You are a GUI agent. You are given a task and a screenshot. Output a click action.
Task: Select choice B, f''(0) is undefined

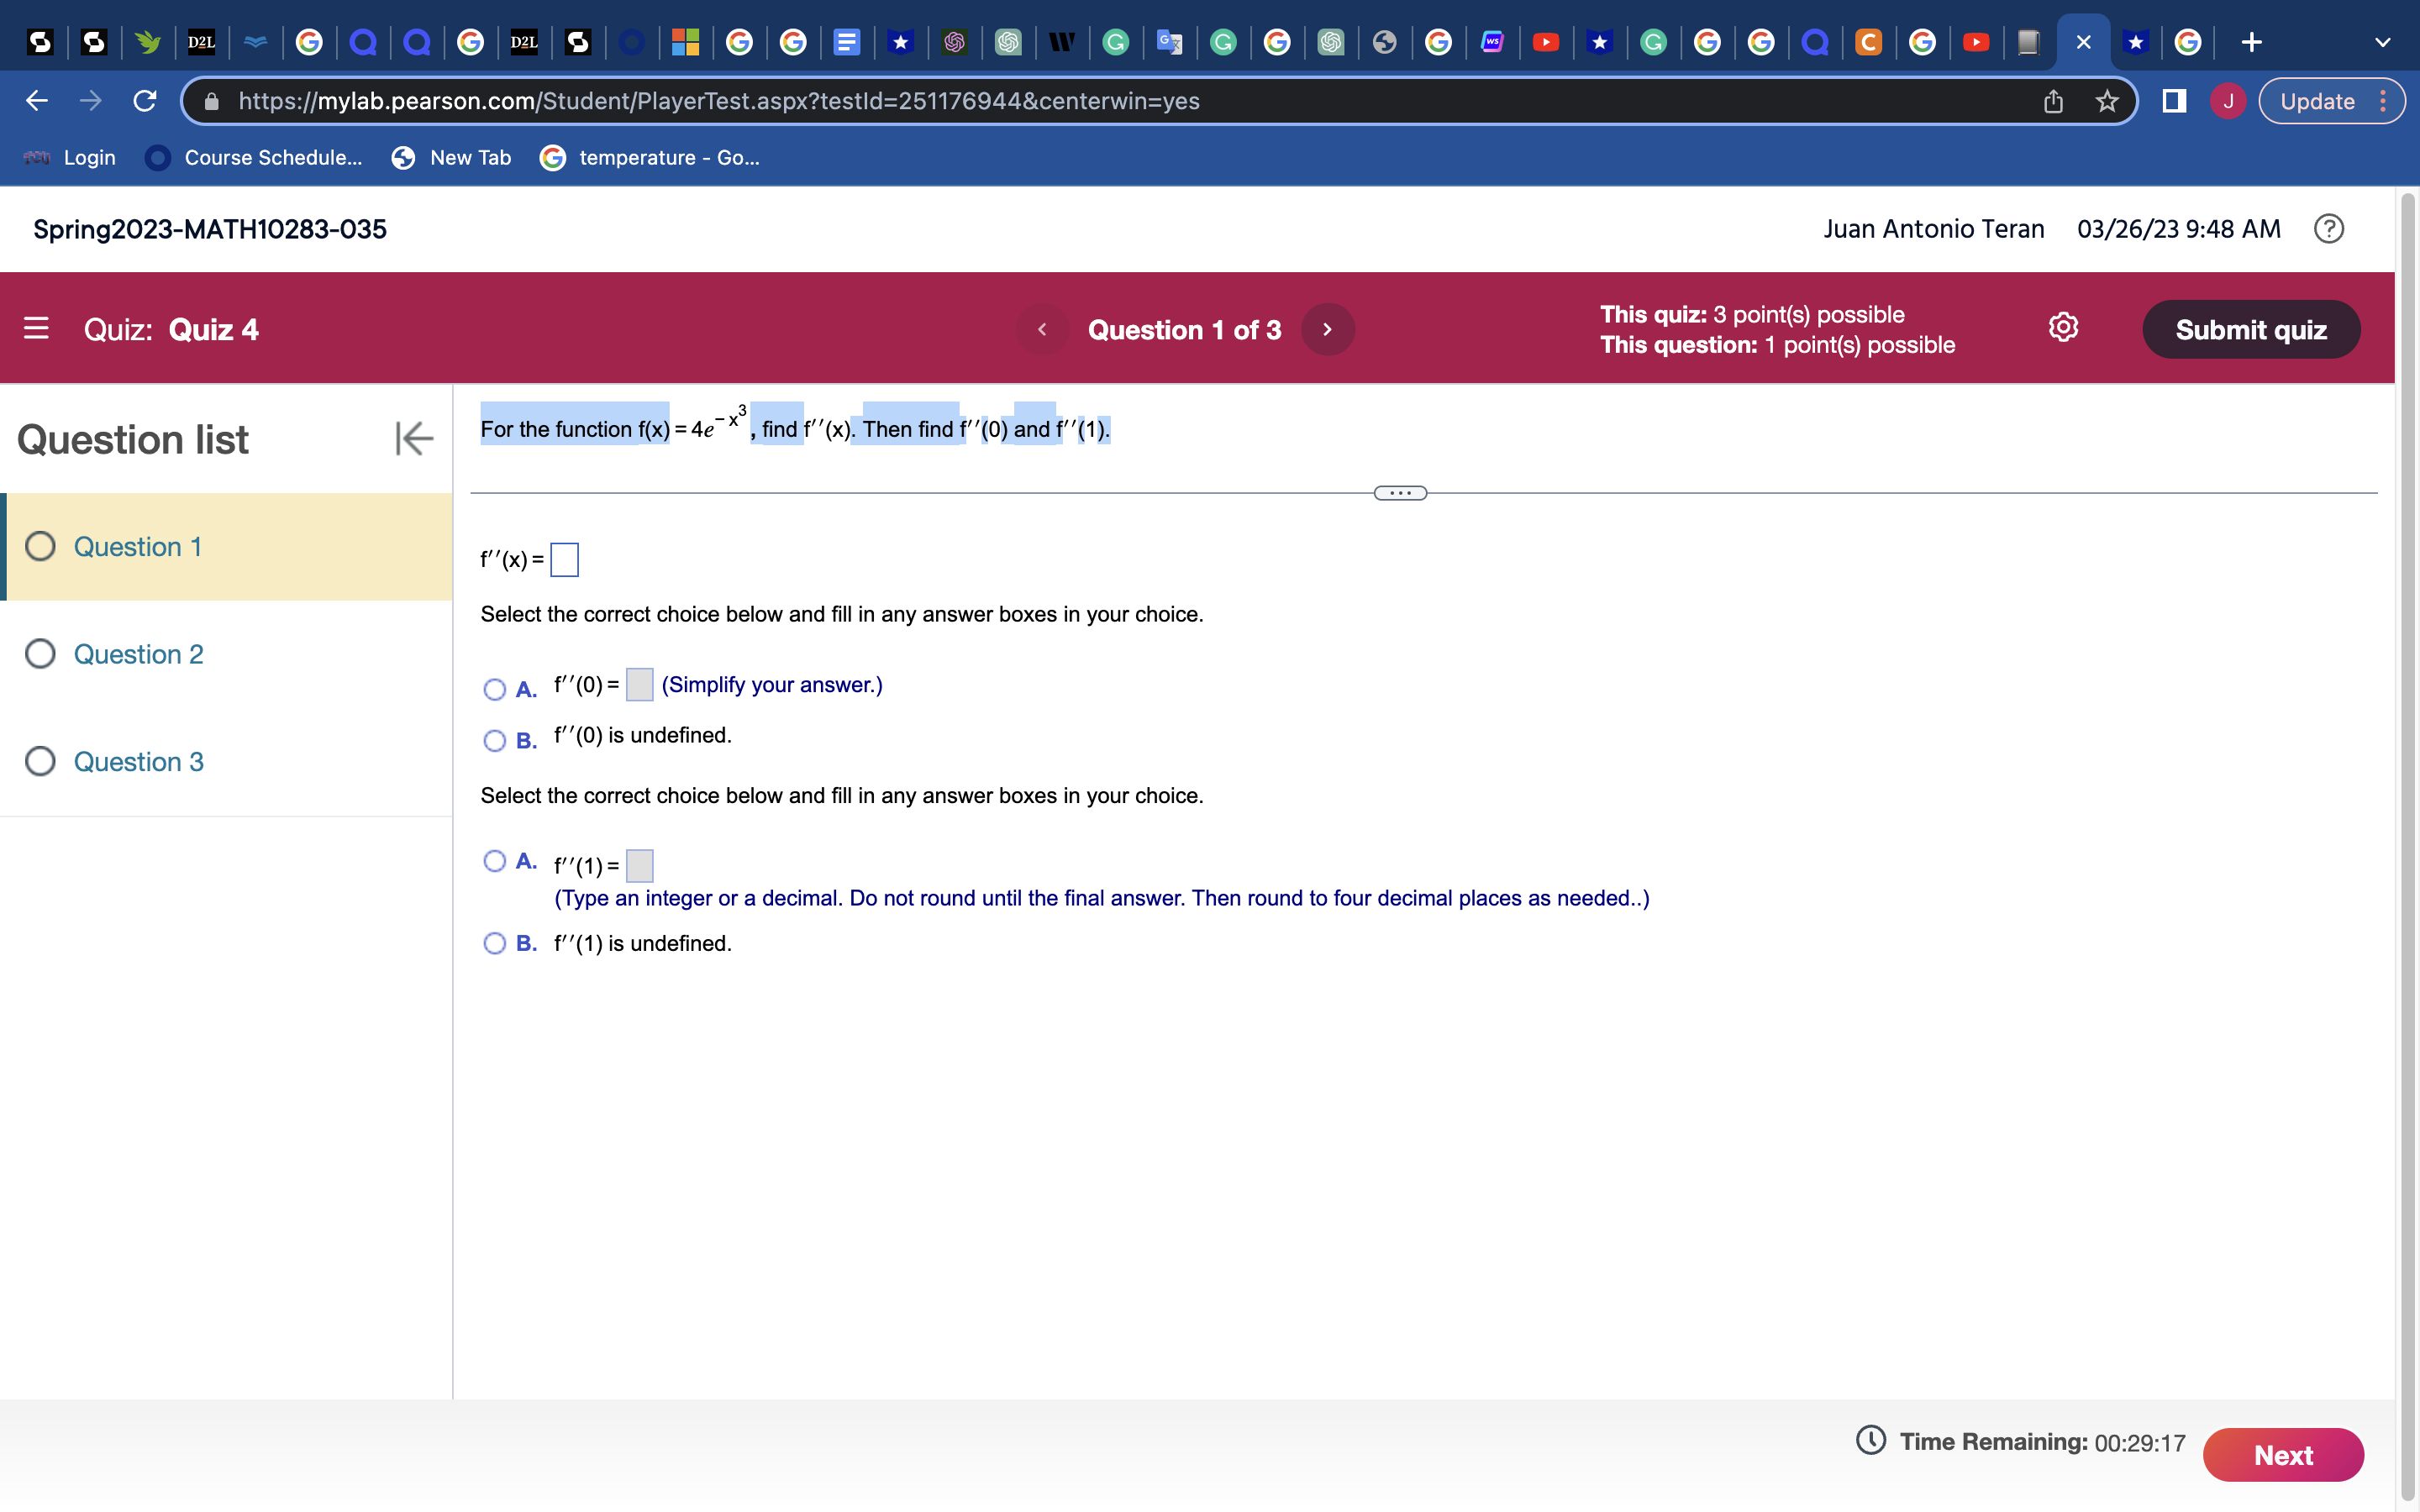tap(494, 740)
